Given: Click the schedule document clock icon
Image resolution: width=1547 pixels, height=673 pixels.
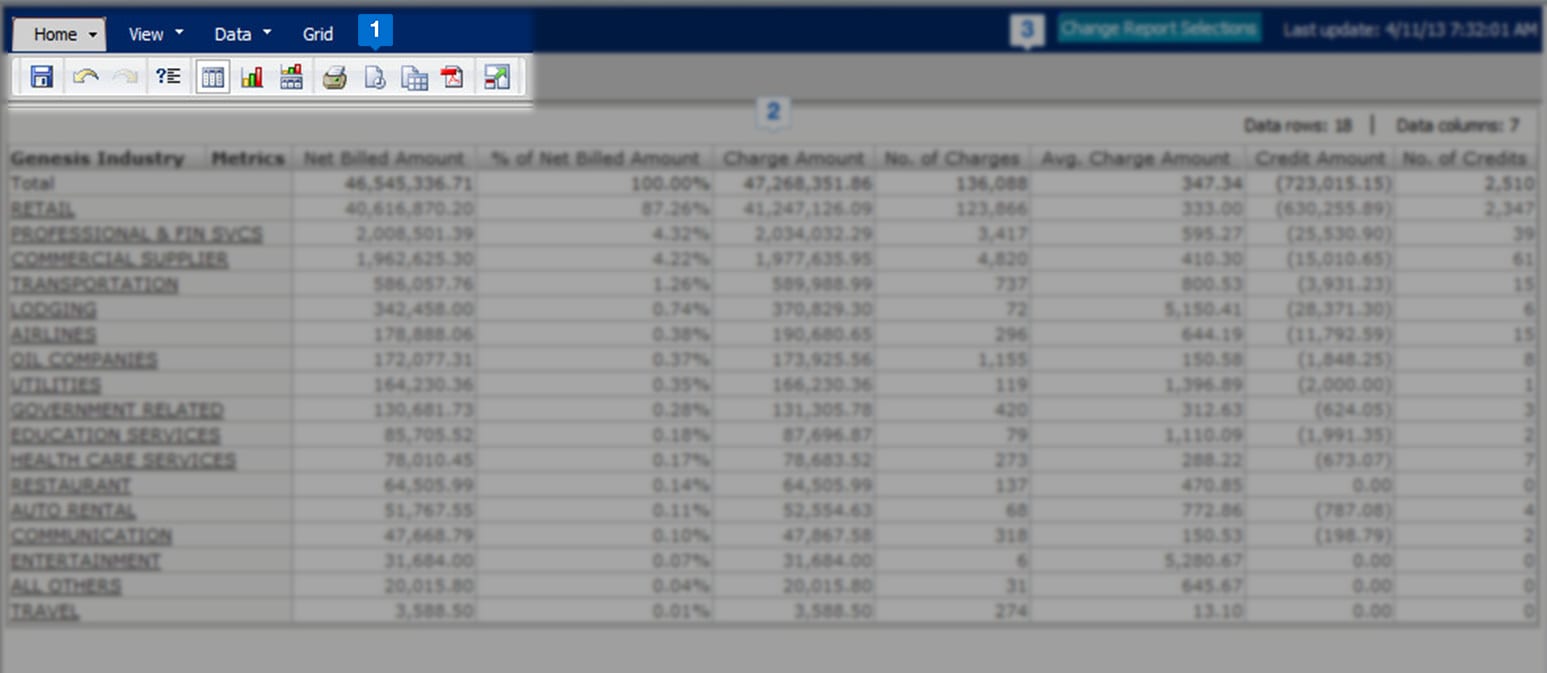Looking at the screenshot, I should click(374, 77).
